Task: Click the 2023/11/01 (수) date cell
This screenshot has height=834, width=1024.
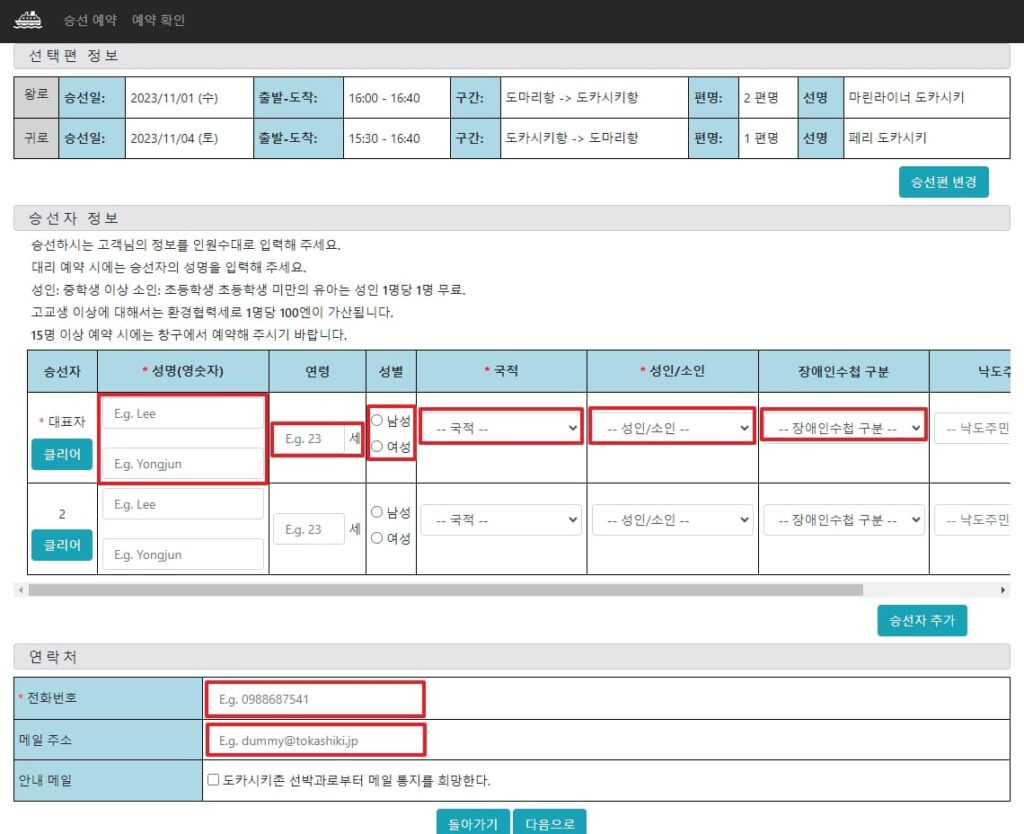Action: tap(189, 98)
